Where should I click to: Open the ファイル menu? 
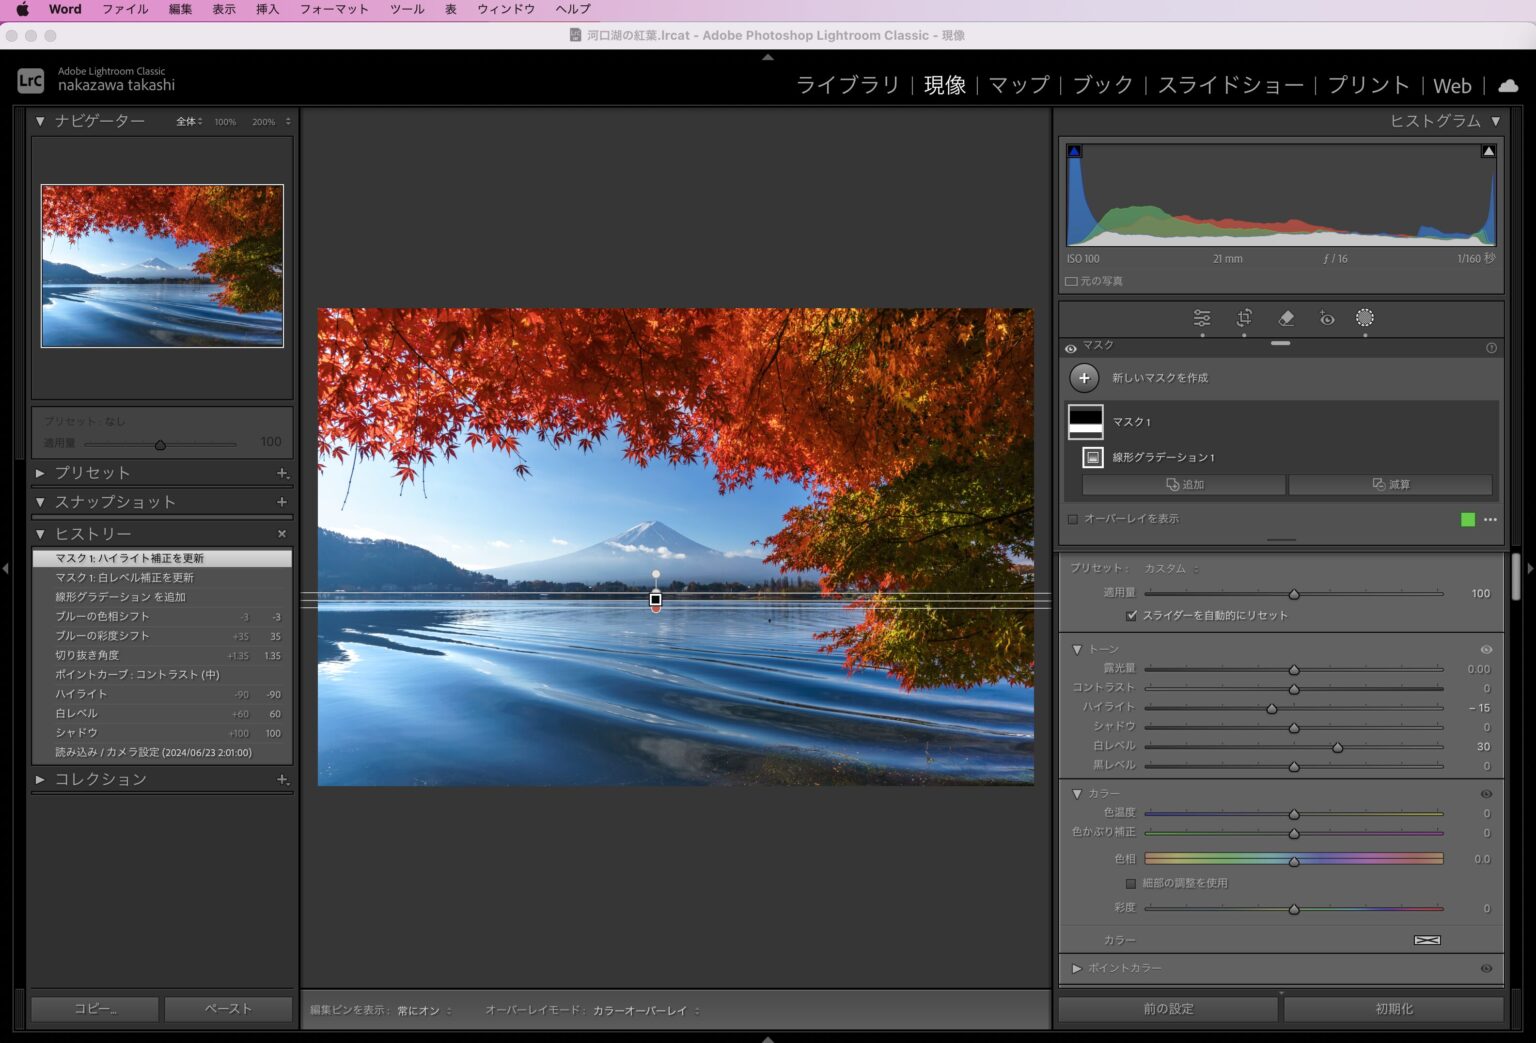coord(125,9)
